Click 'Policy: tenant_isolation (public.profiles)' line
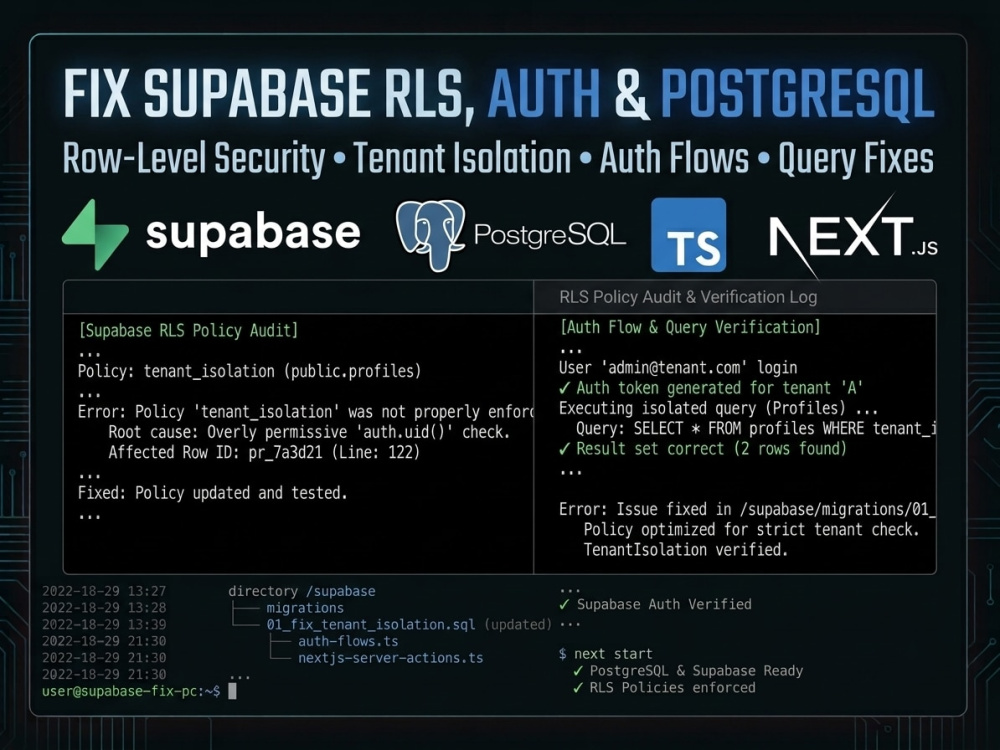The image size is (1000, 750). 249,371
